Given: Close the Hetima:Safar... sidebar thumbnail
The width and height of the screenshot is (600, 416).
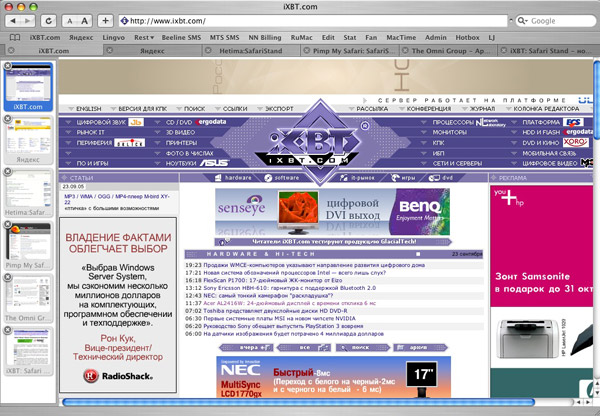Looking at the screenshot, I should (x=7, y=172).
